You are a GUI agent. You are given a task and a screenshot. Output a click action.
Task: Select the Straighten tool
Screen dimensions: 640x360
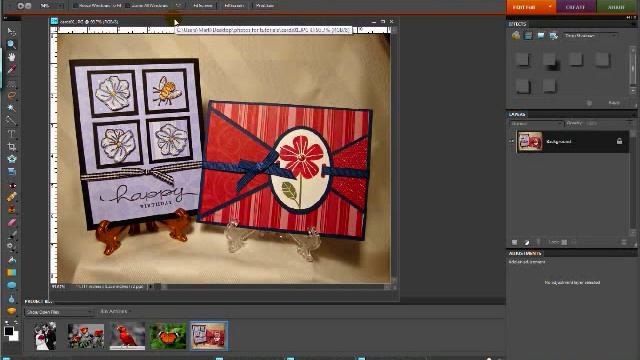point(11,171)
